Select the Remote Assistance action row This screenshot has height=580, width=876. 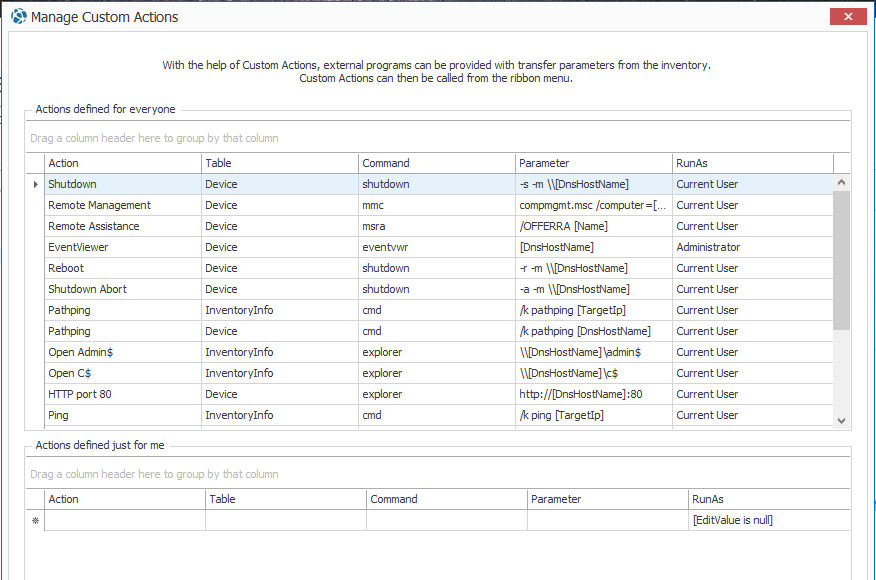[x=94, y=226]
